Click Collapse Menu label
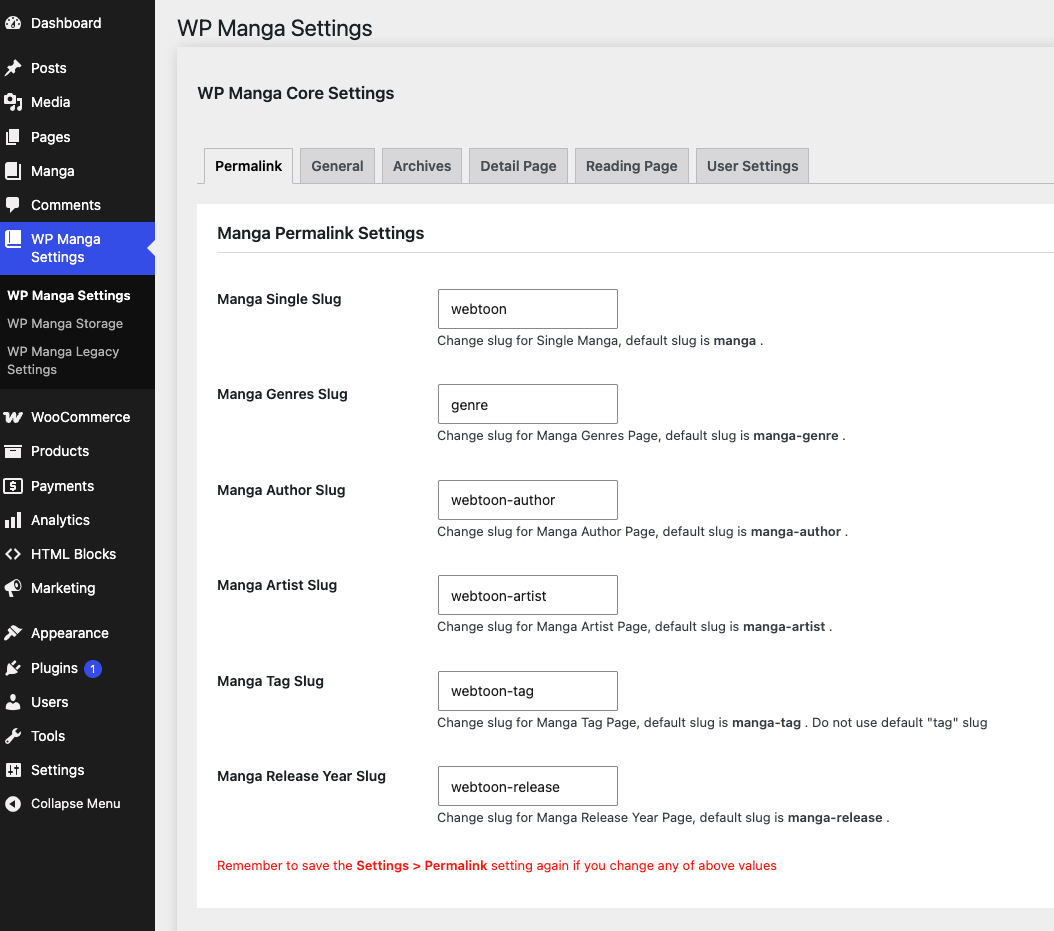 pos(75,804)
